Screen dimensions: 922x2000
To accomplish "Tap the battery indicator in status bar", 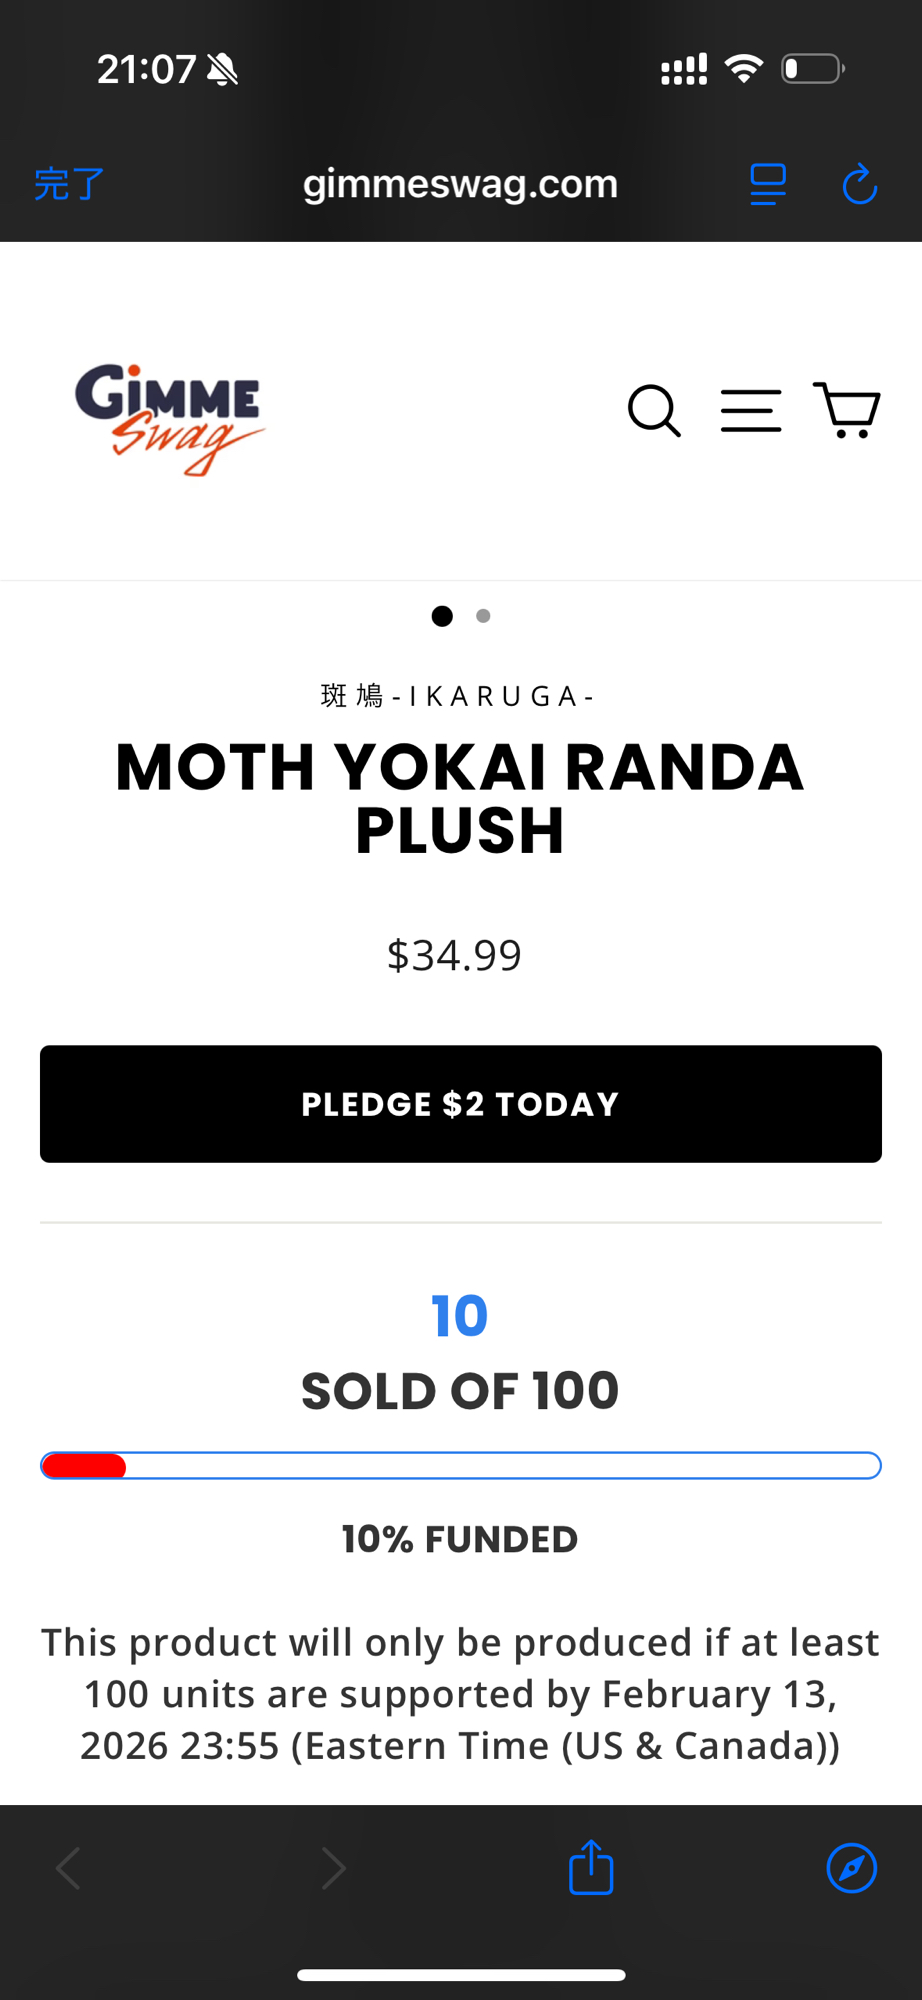I will pos(813,69).
